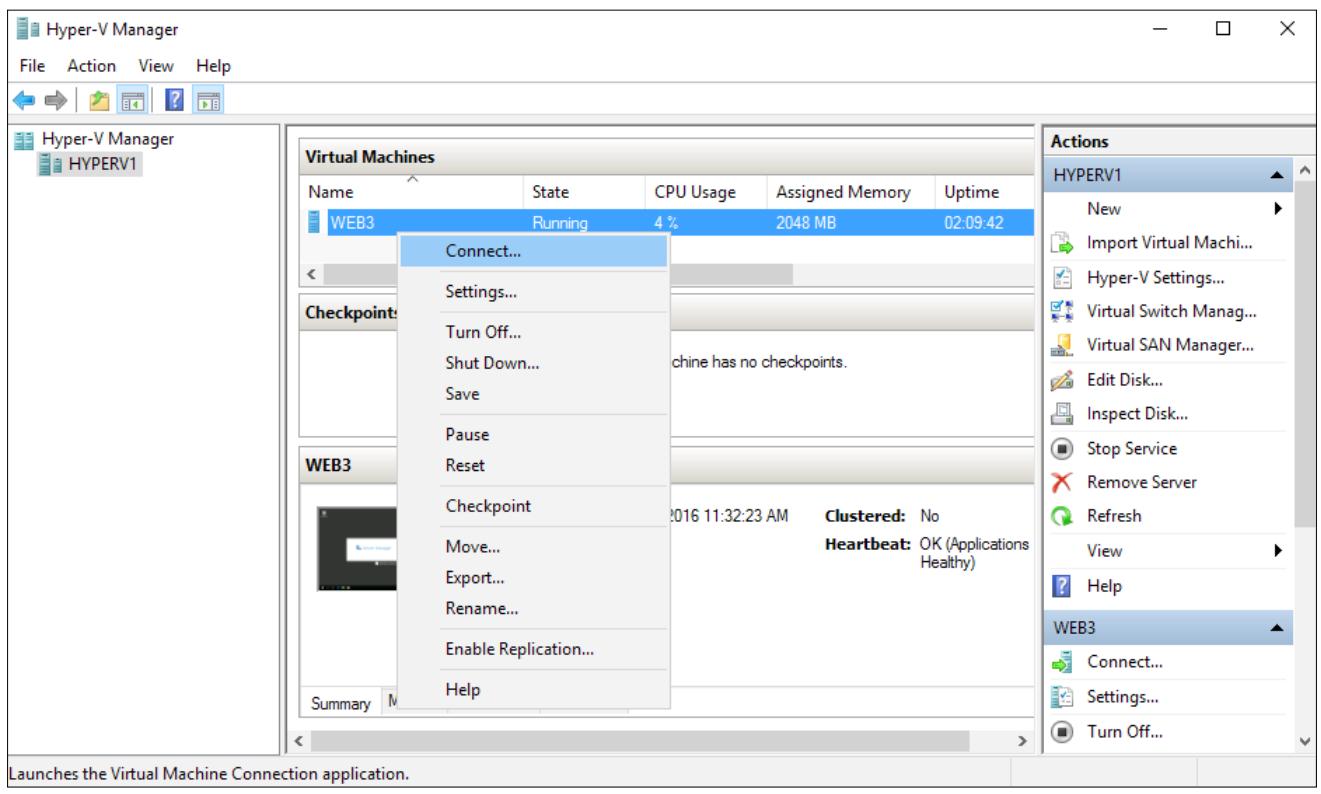Viewport: 1321px width, 794px height.
Task: Sort by the Assigned Memory column header
Action: 849,193
